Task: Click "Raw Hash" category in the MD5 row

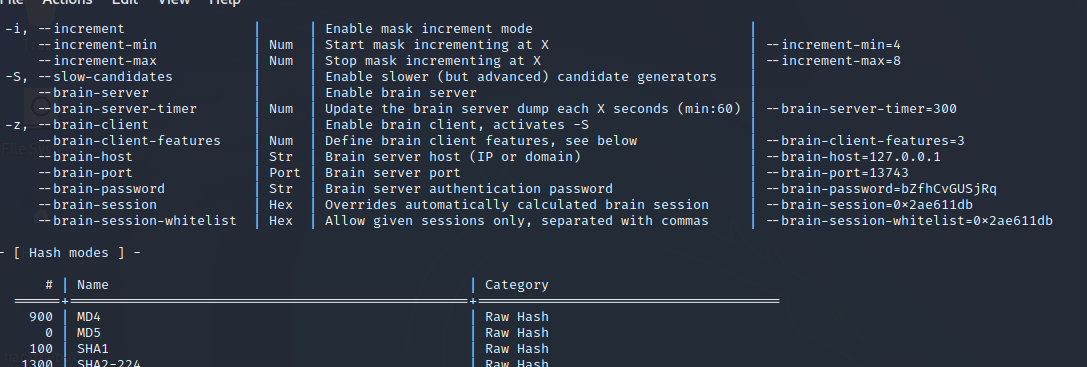Action: click(x=516, y=332)
